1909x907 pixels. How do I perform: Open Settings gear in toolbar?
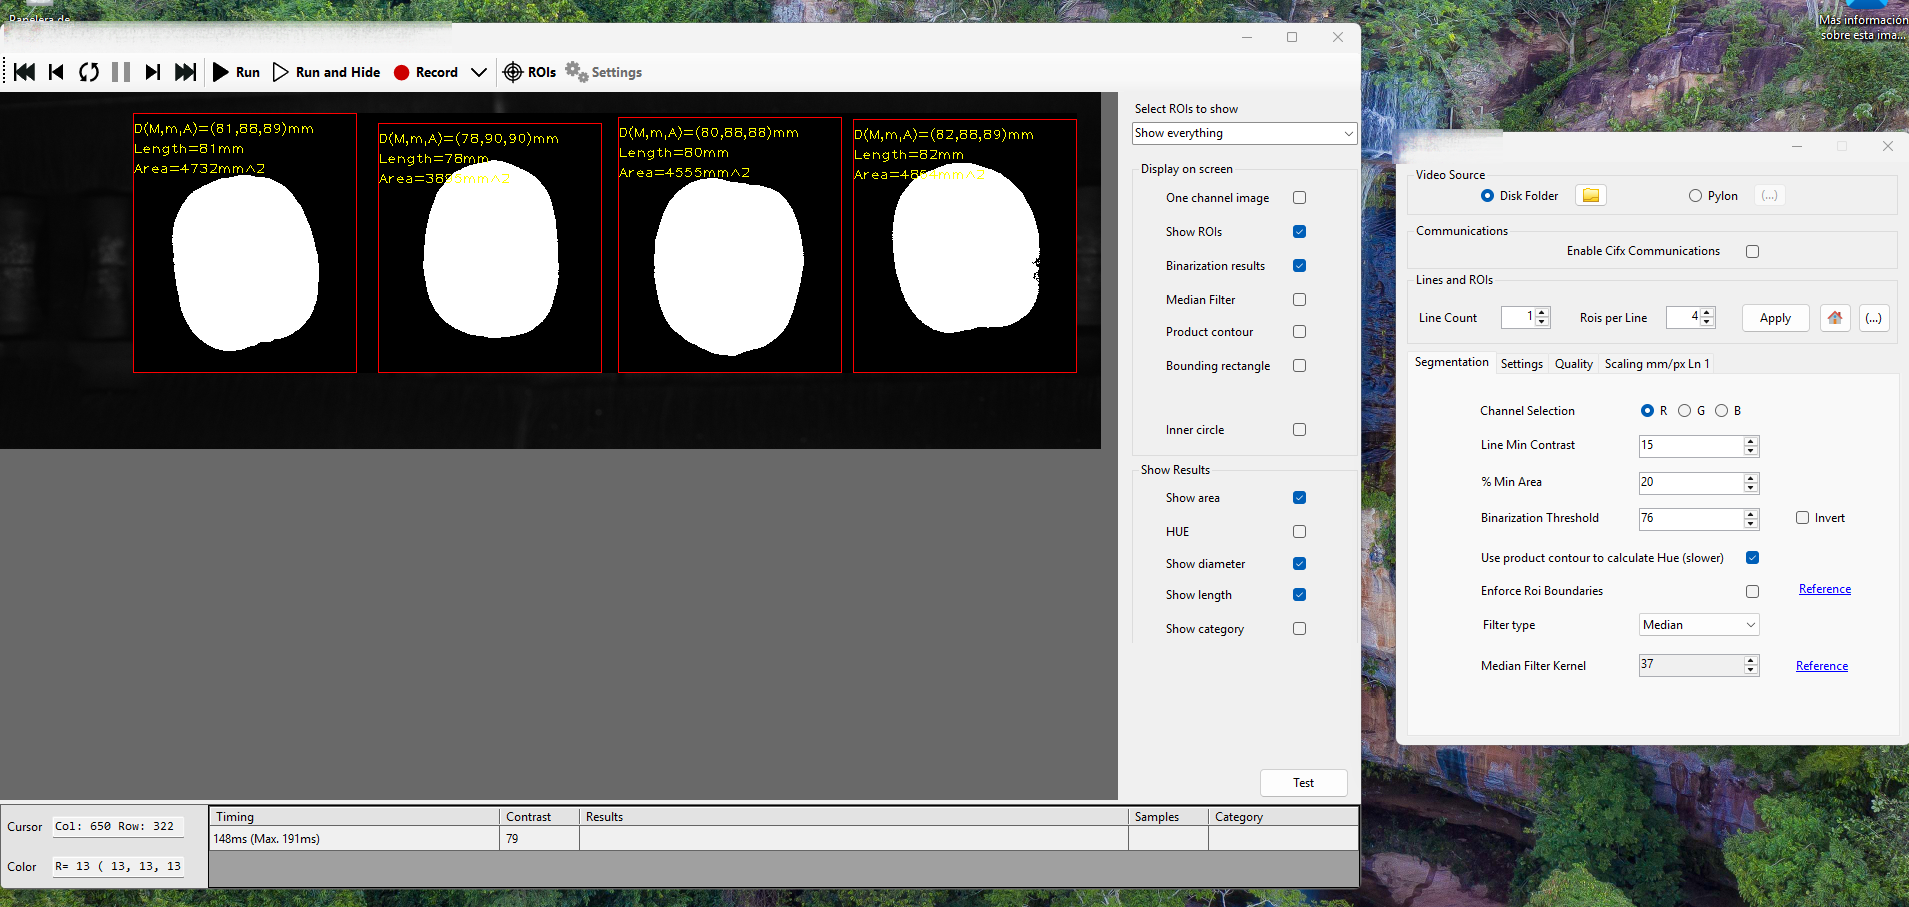(604, 72)
